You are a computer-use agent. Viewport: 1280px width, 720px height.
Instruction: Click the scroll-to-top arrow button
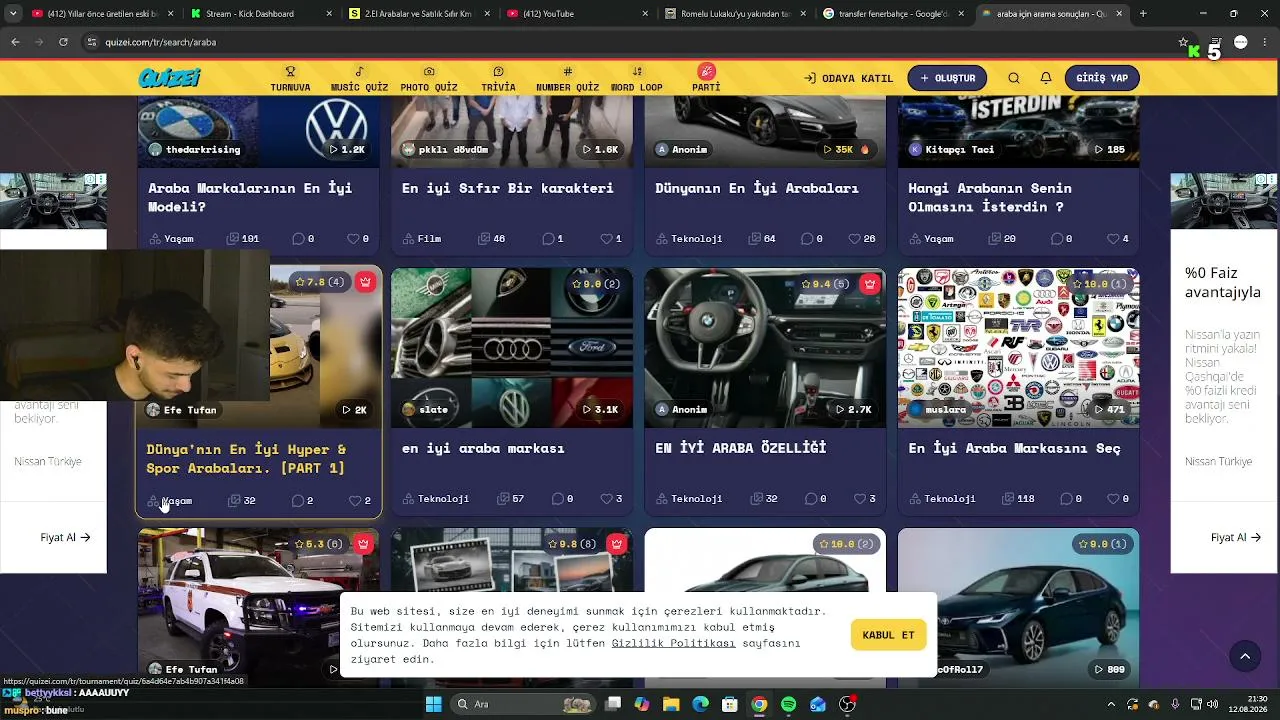coord(1245,657)
